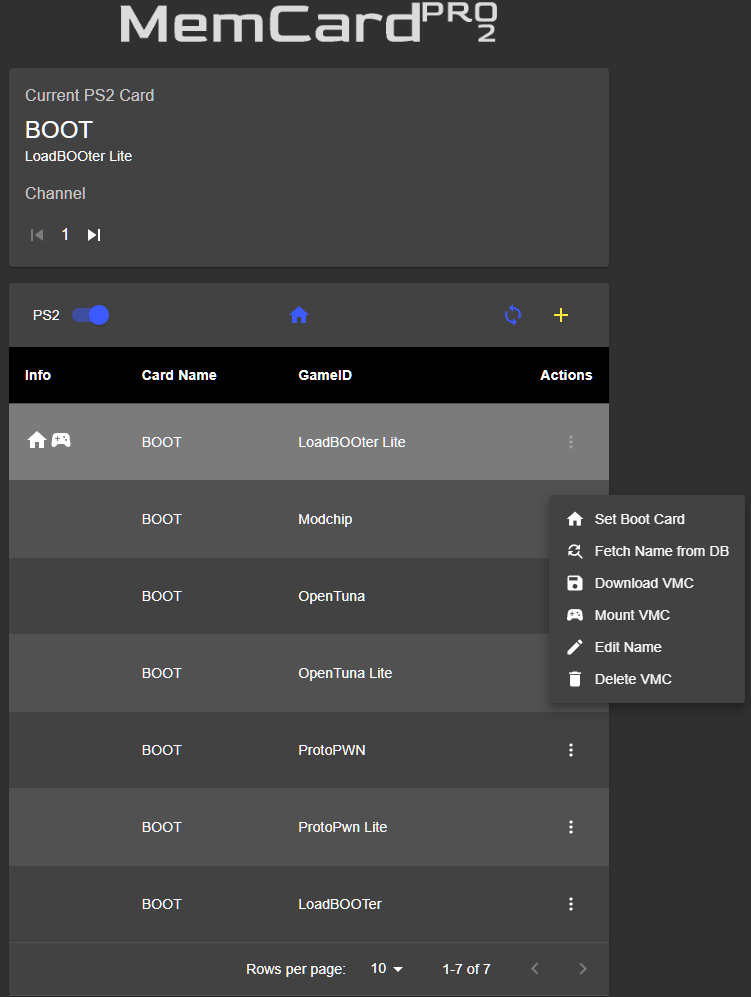The width and height of the screenshot is (751, 997).
Task: Skip to next channel
Action: click(94, 235)
